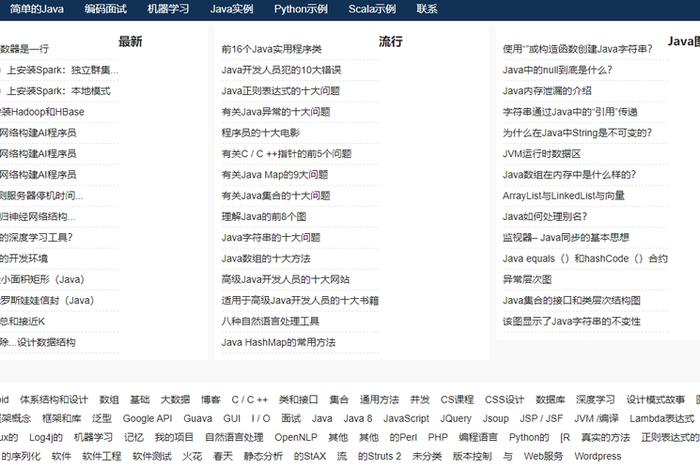The image size is (700, 470).
Task: Select the 设计模式故事 tag
Action: (x=655, y=400)
